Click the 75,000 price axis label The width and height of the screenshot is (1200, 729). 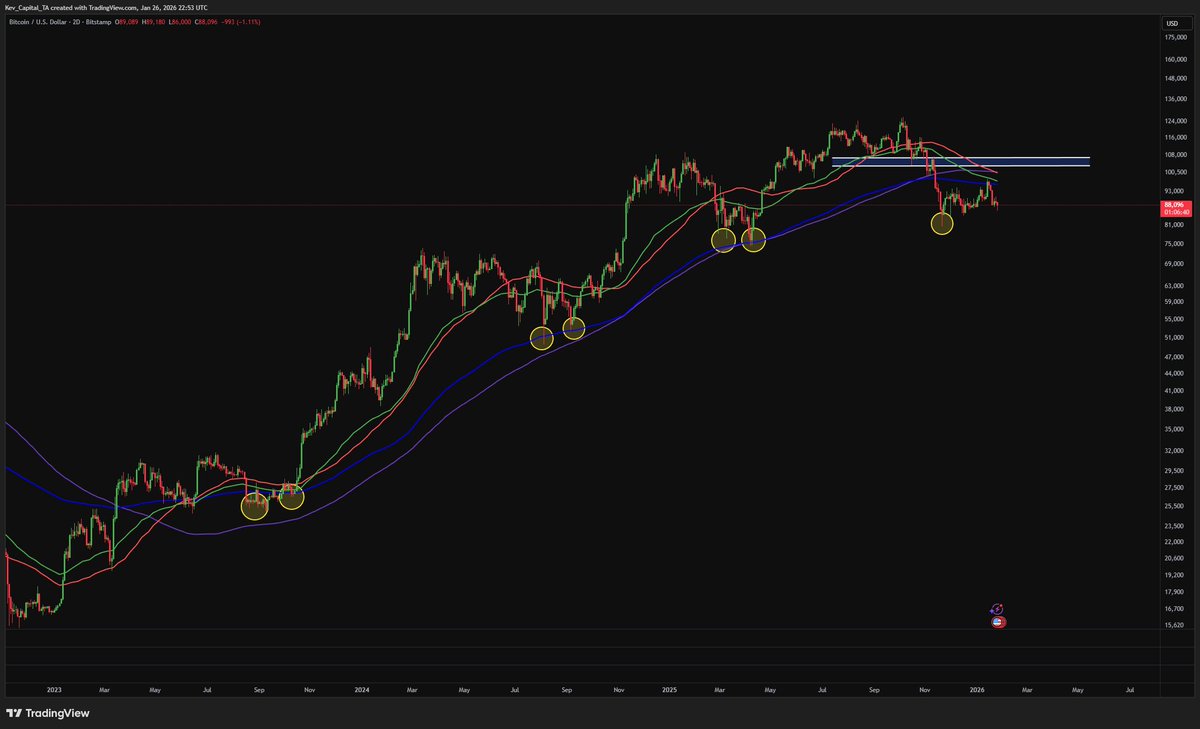pos(1172,243)
